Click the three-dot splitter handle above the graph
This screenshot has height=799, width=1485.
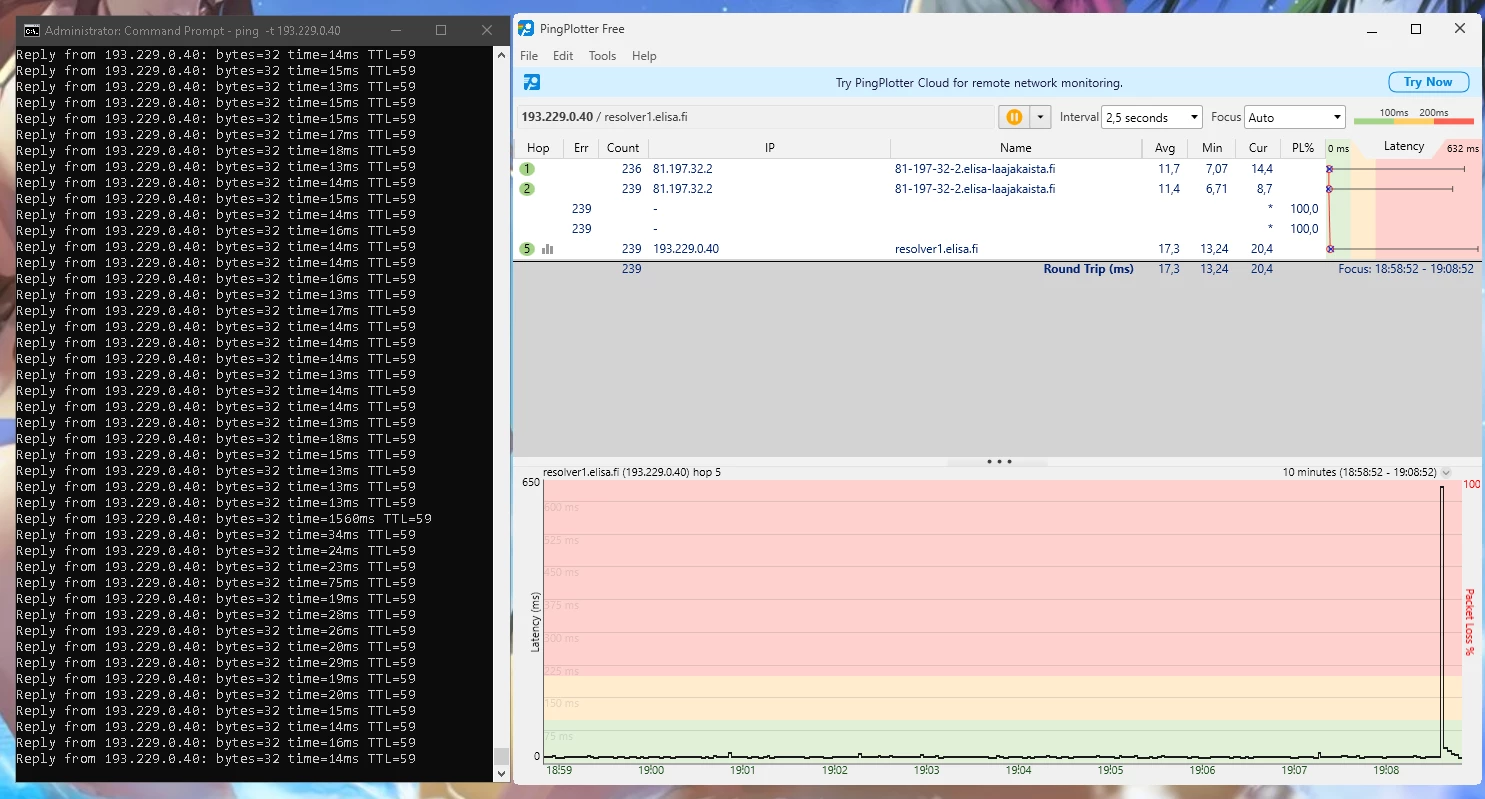click(999, 462)
